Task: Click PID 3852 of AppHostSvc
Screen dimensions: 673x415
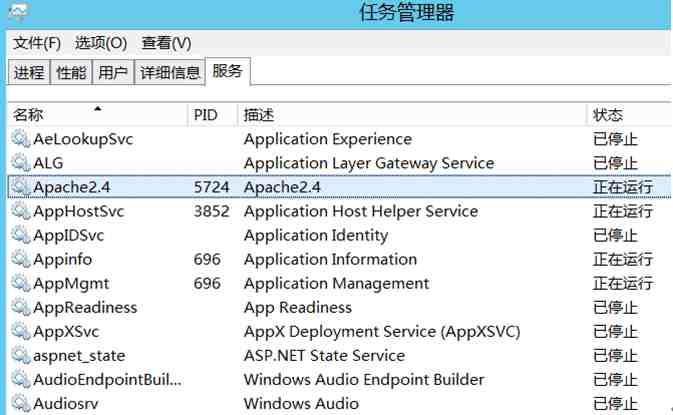Action: pos(211,211)
